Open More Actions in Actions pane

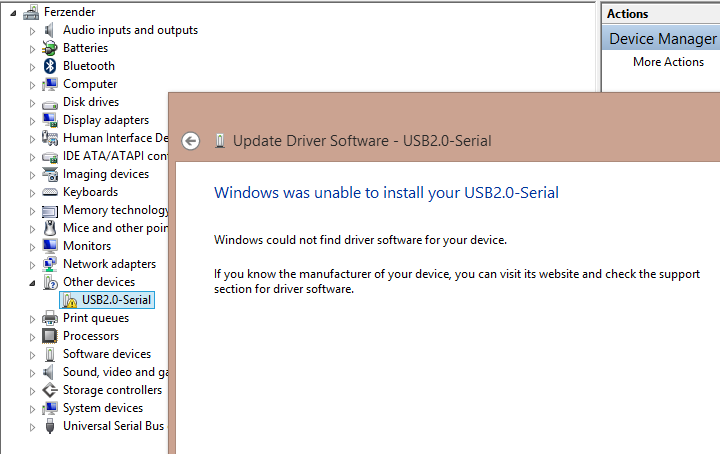coord(668,62)
